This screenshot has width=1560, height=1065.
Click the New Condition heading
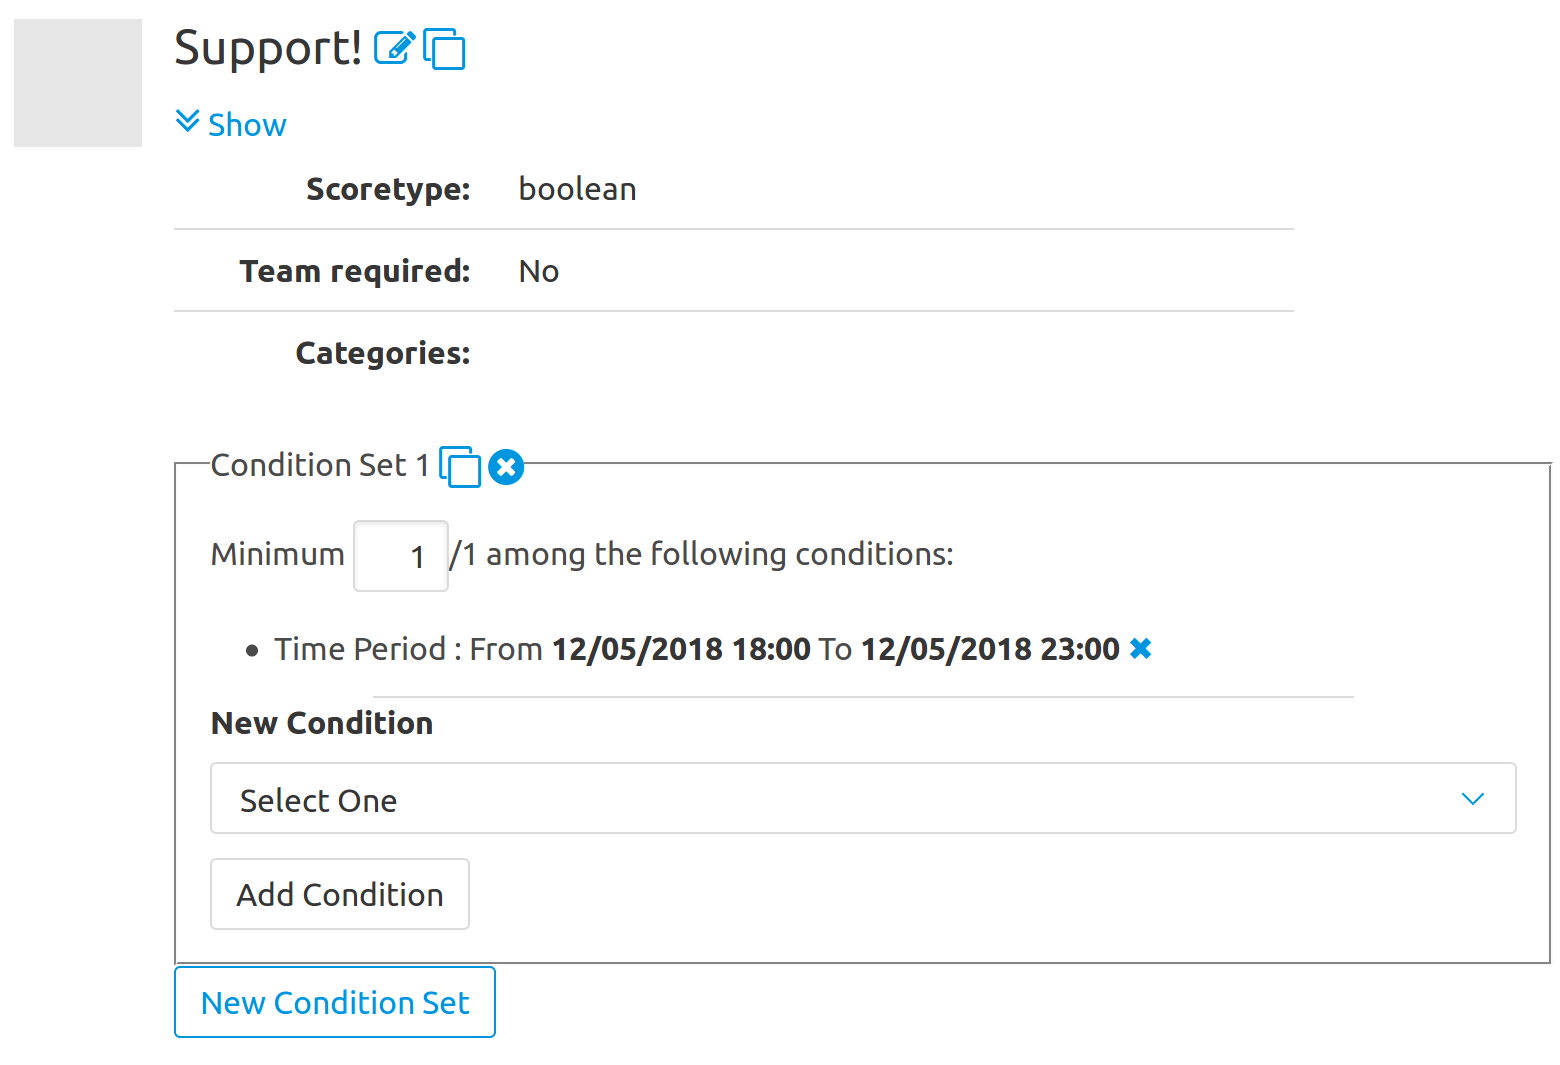[x=322, y=723]
